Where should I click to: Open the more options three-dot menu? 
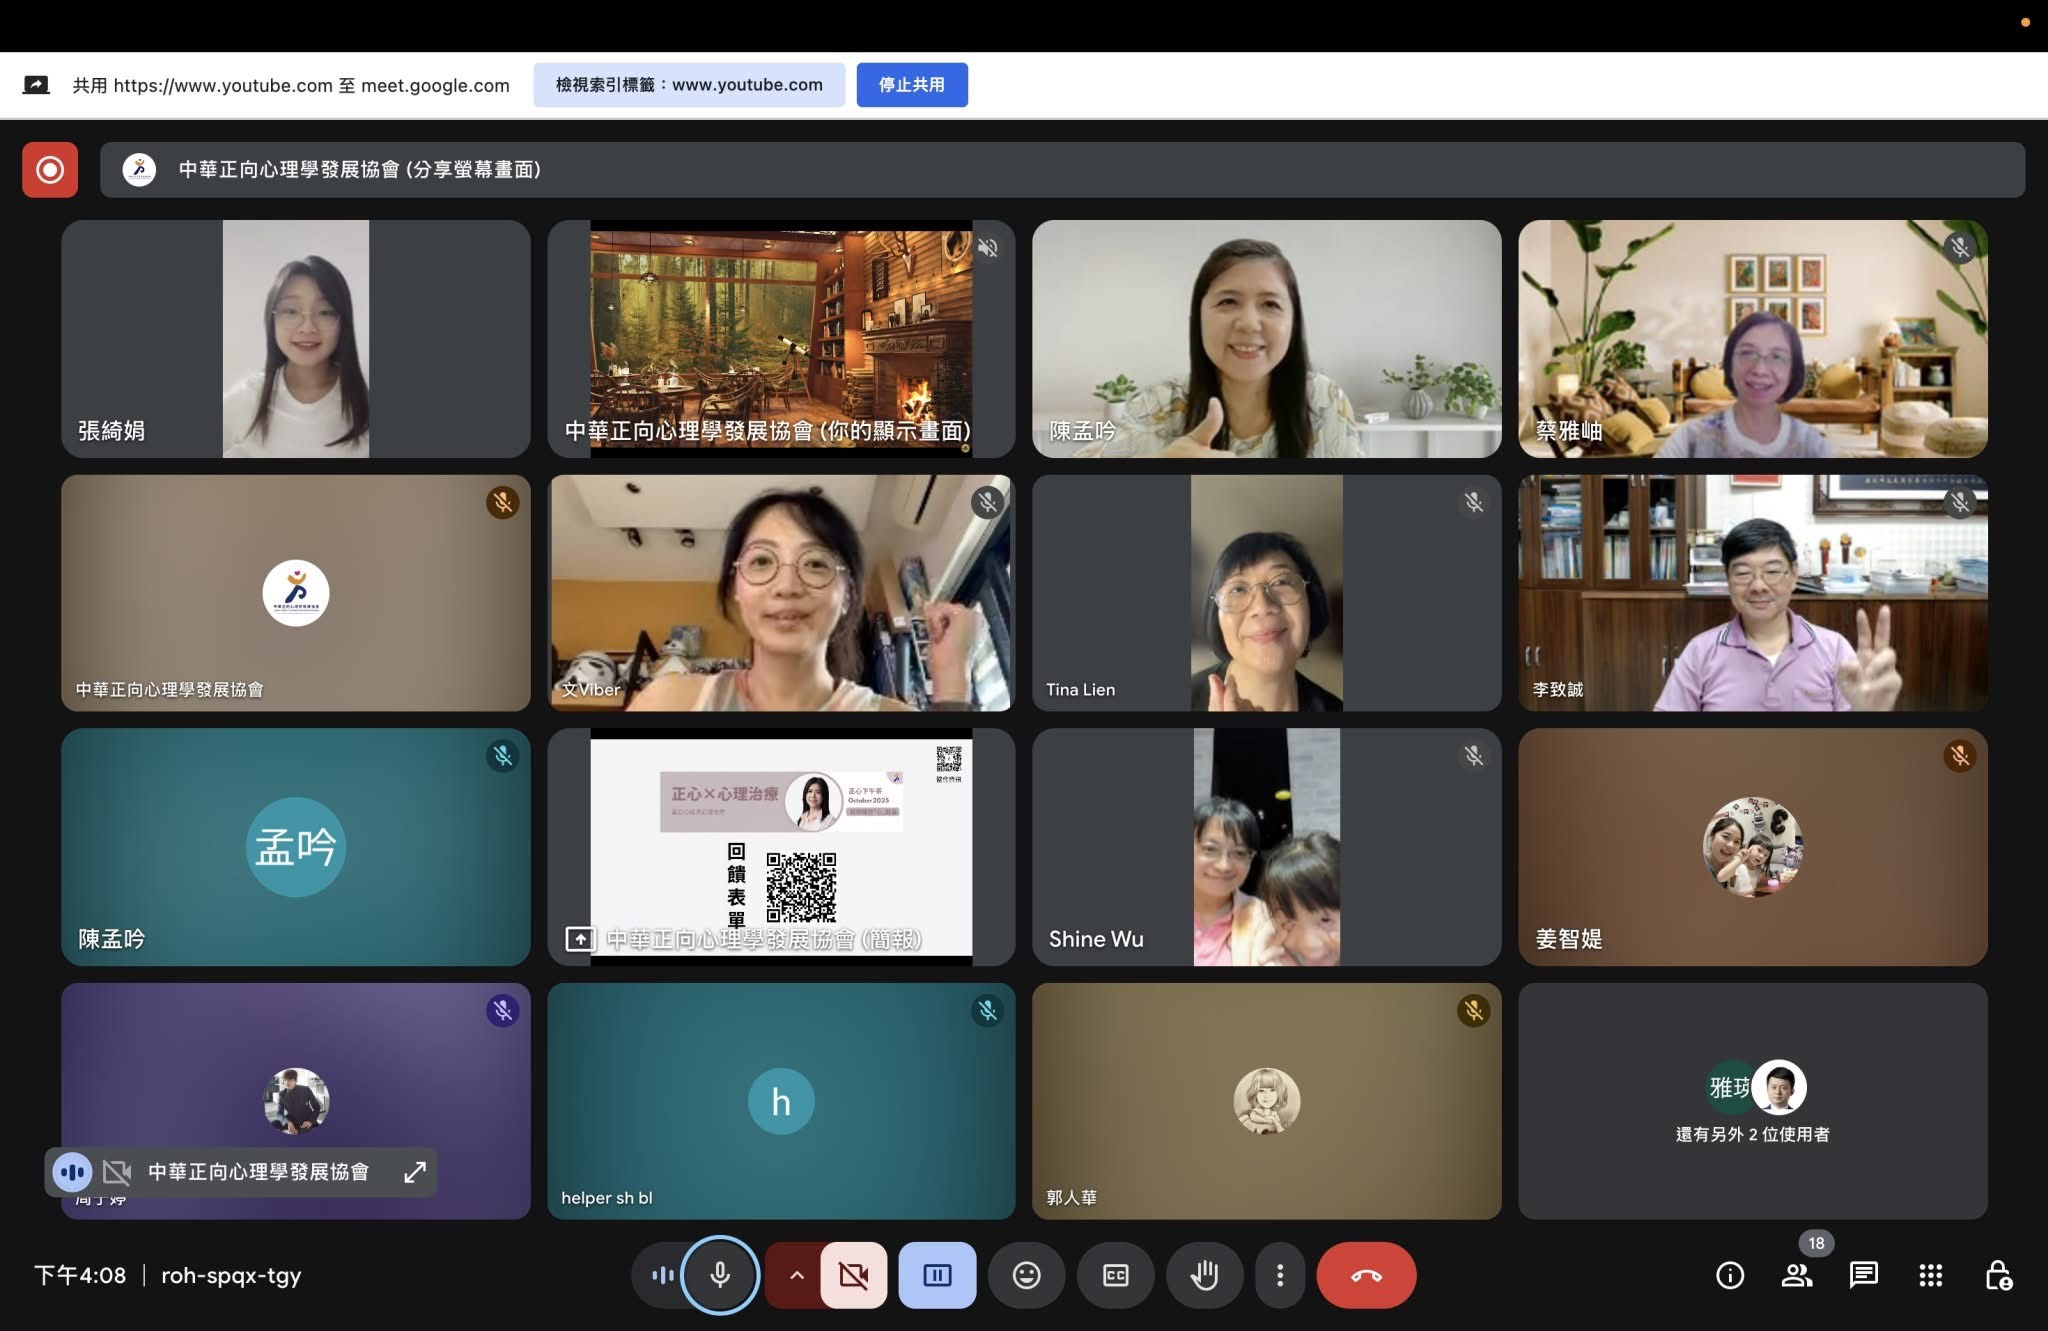click(1280, 1275)
